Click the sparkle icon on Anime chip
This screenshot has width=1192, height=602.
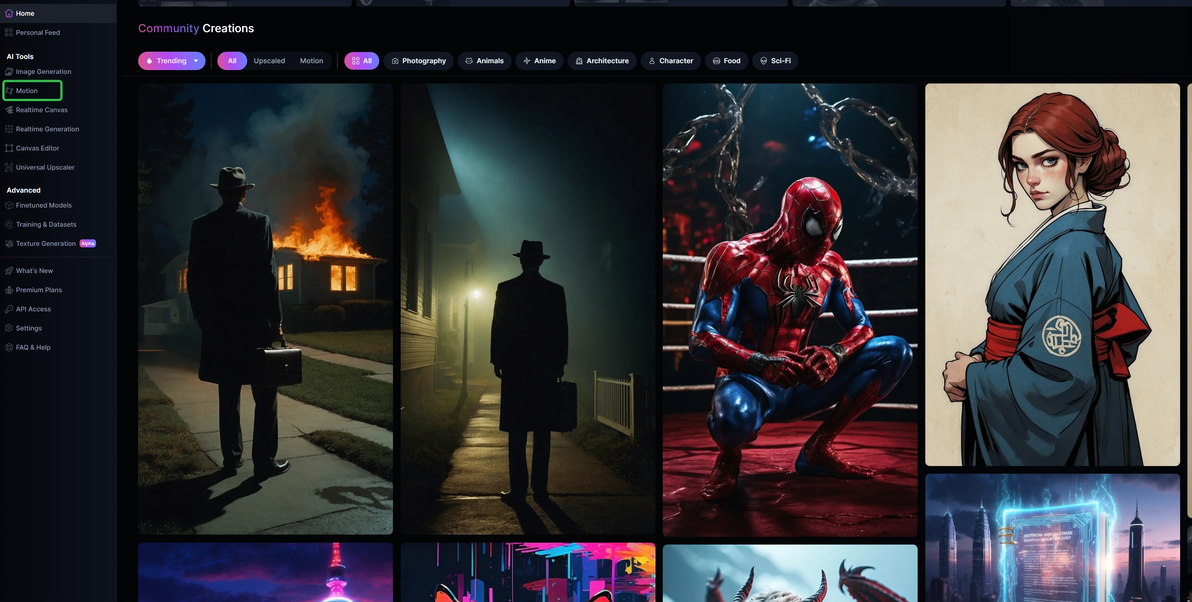click(x=527, y=61)
